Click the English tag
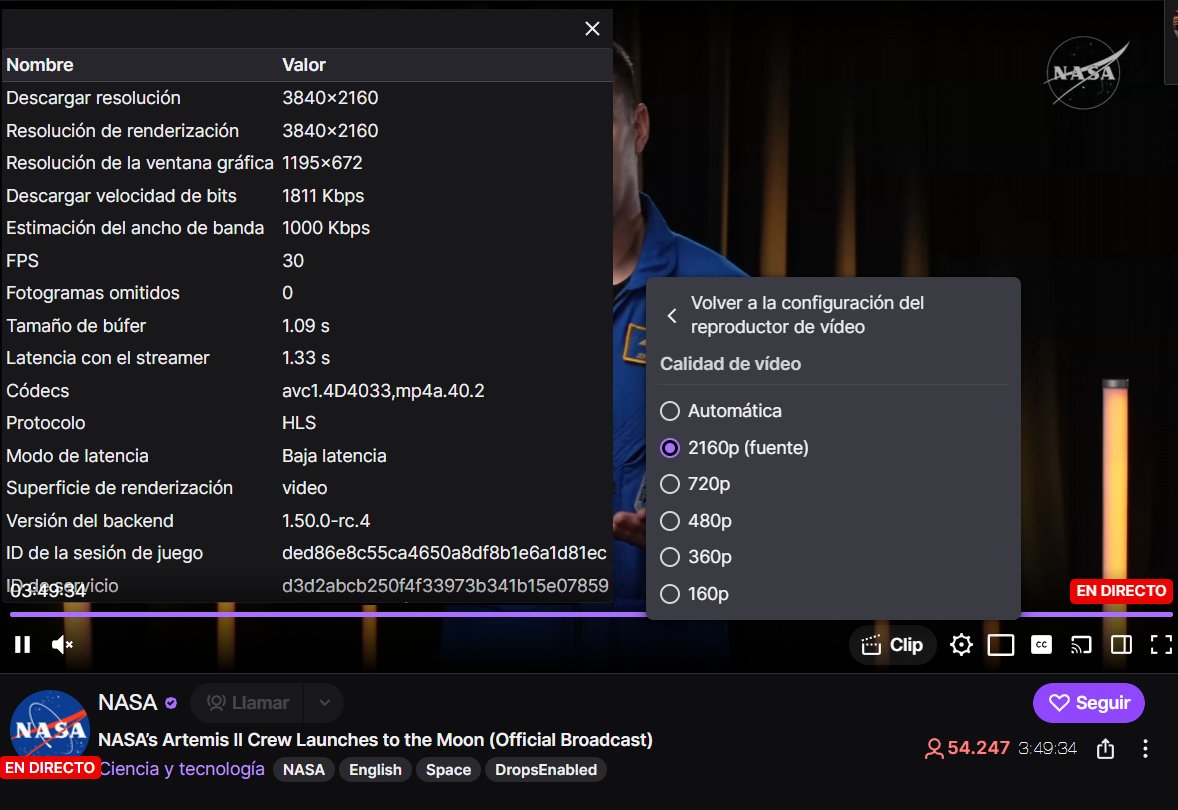 pyautogui.click(x=375, y=770)
